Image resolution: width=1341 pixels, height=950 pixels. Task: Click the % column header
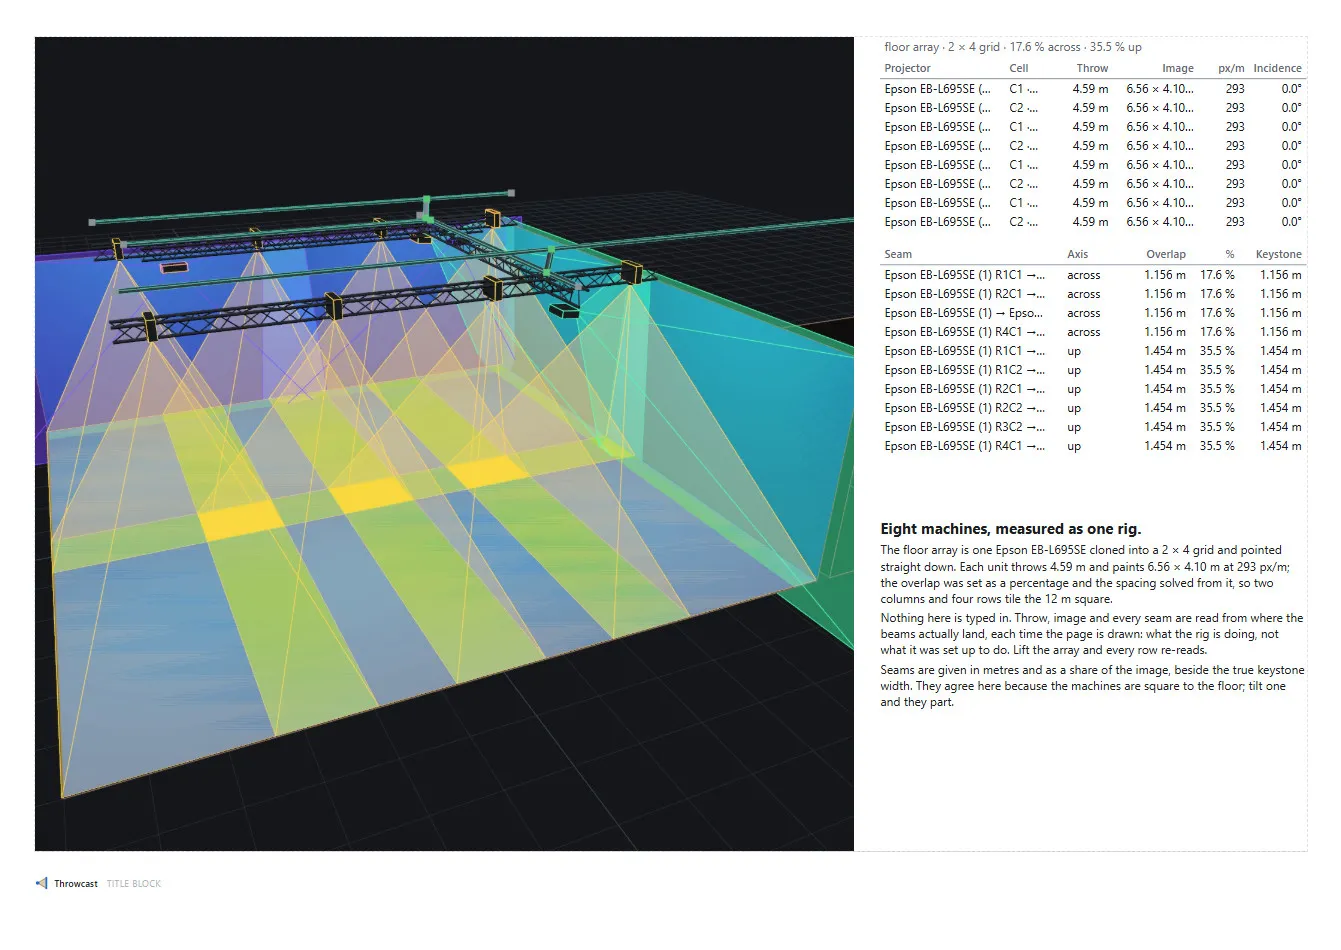point(1230,254)
